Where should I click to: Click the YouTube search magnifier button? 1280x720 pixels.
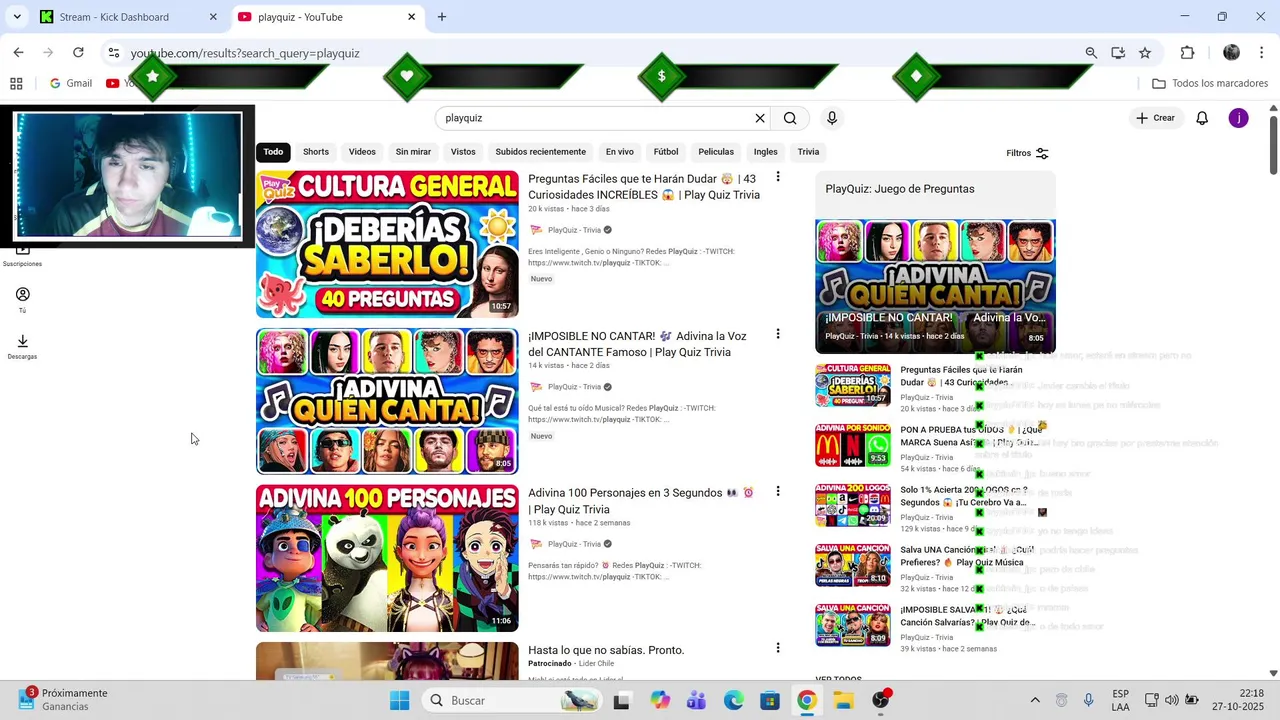[790, 118]
